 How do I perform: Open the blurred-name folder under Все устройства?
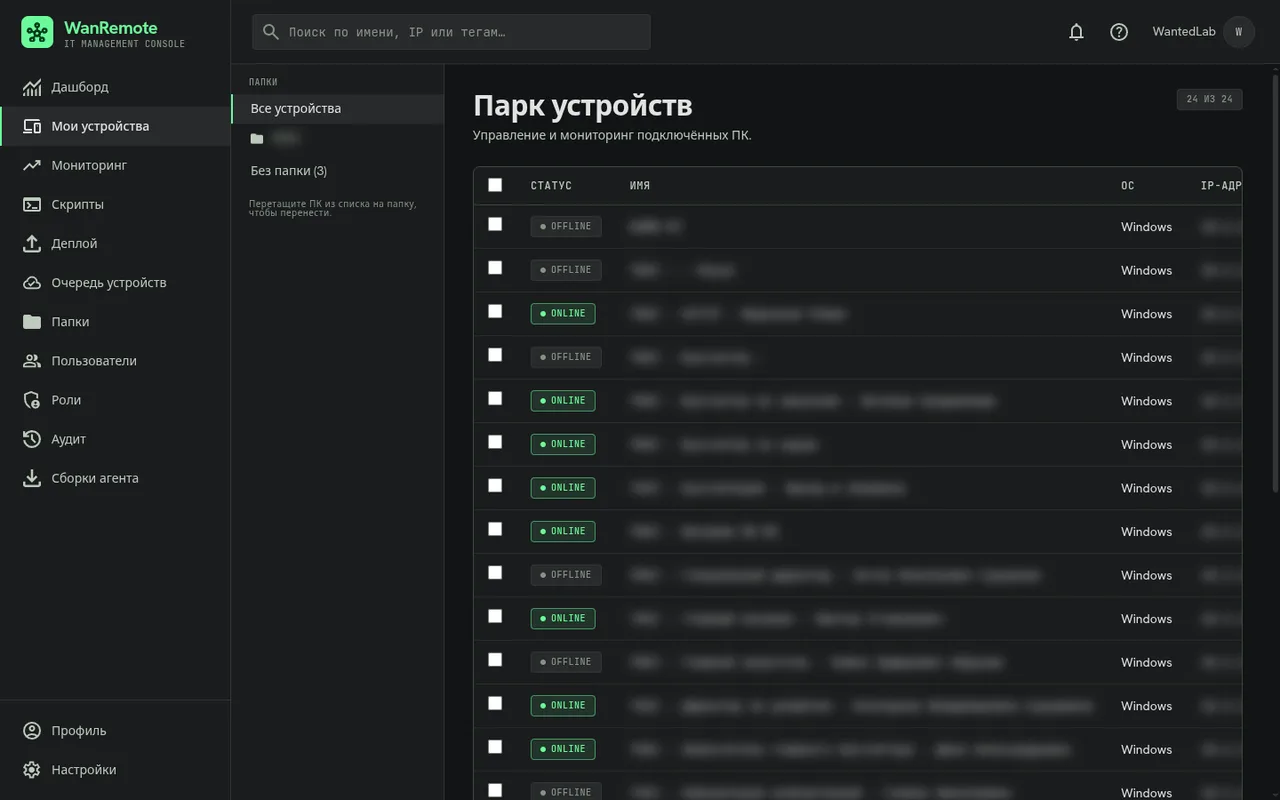pyautogui.click(x=337, y=138)
